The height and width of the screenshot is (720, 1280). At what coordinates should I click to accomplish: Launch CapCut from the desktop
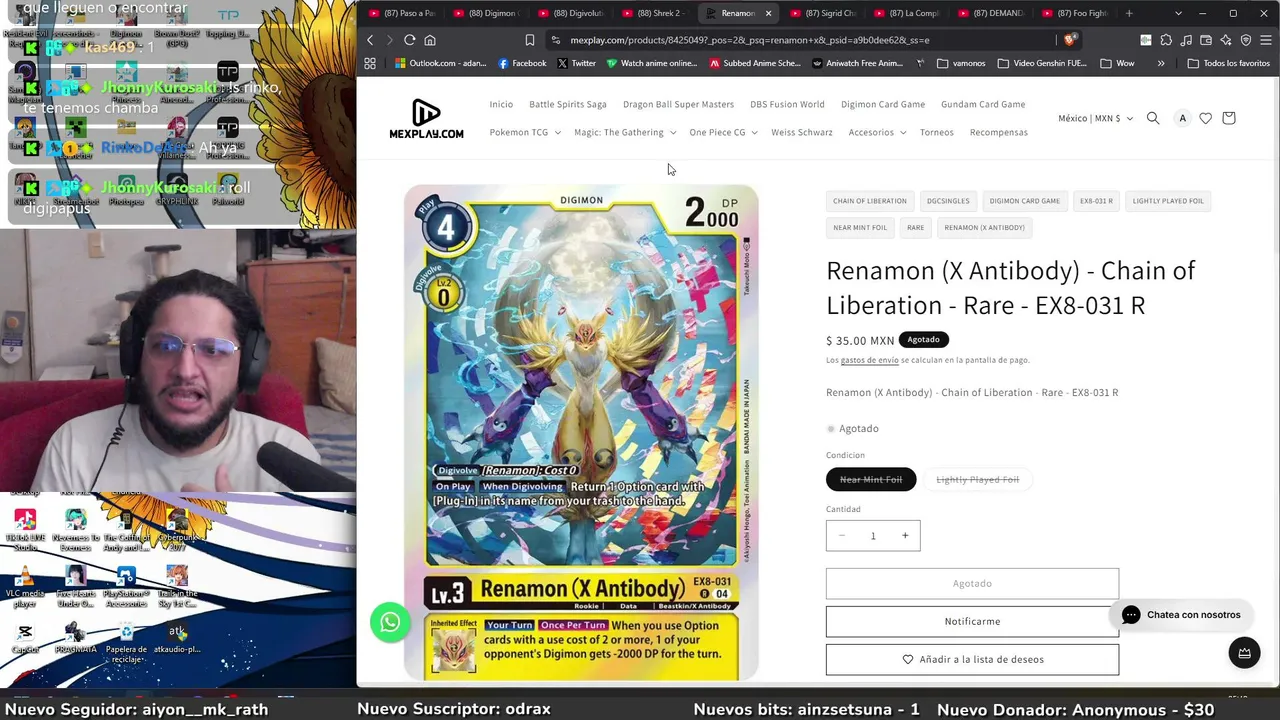click(25, 638)
